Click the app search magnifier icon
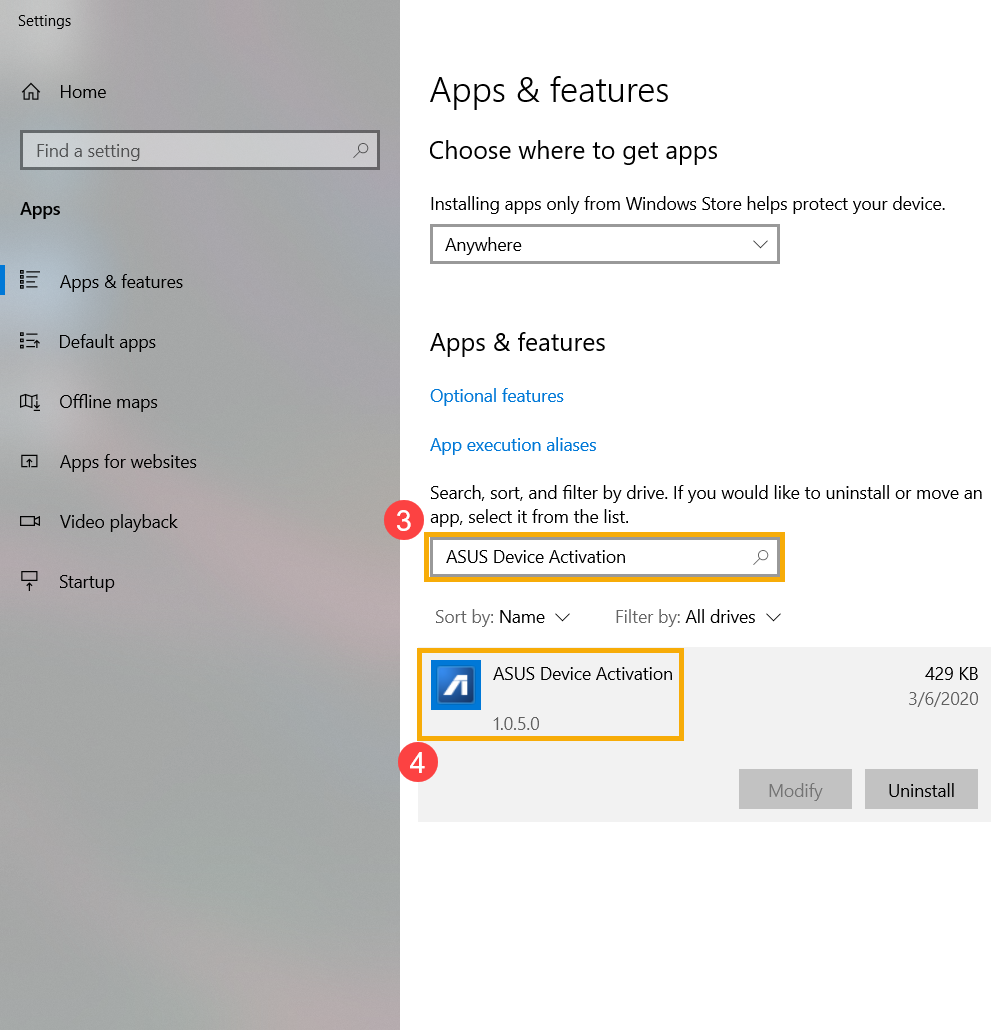994x1030 pixels. [x=760, y=557]
